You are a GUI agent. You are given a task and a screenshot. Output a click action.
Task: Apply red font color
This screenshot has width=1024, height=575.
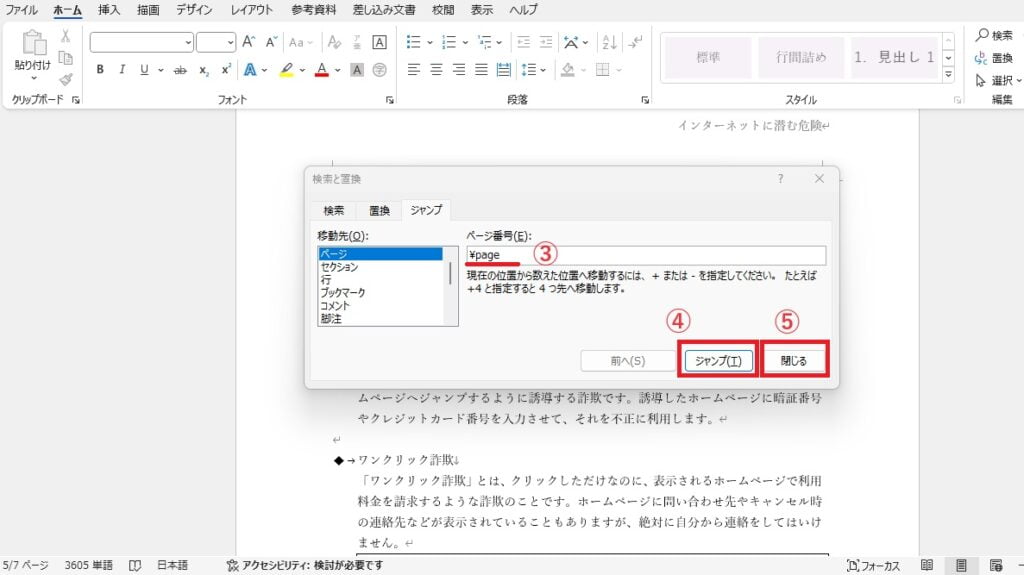point(321,69)
